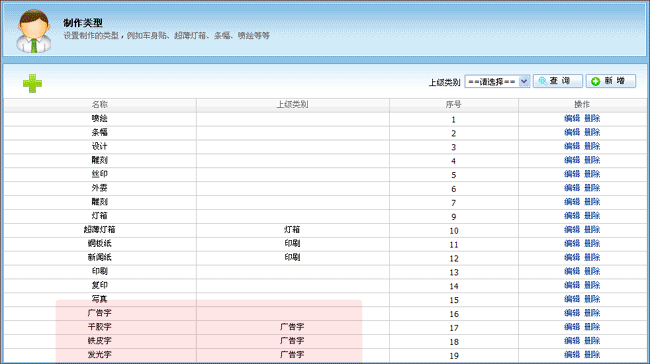Click 编辑 link for row 超薄灯箱
The image size is (650, 364).
coord(572,230)
